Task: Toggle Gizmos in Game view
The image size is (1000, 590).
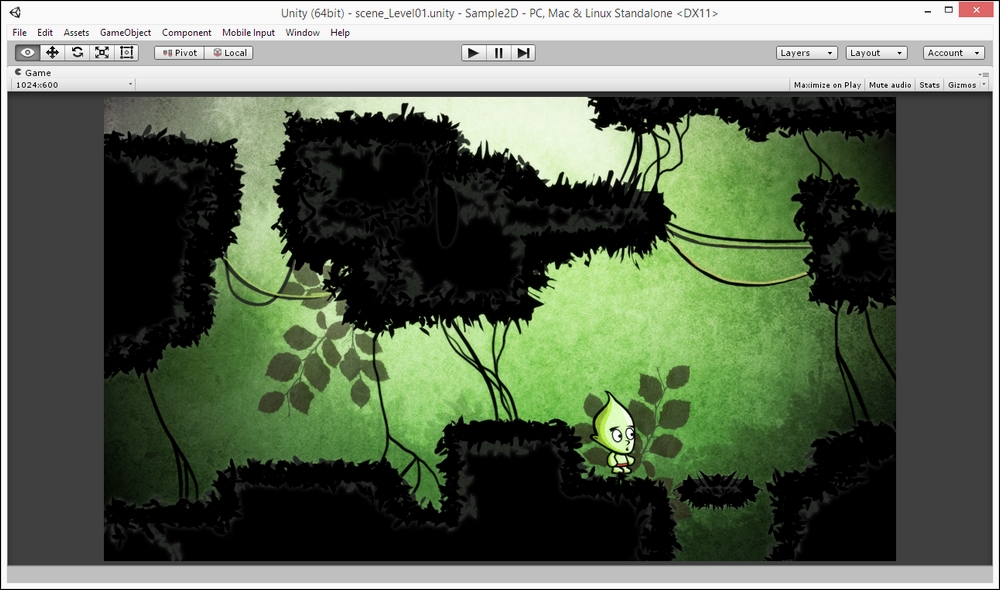Action: coord(962,85)
